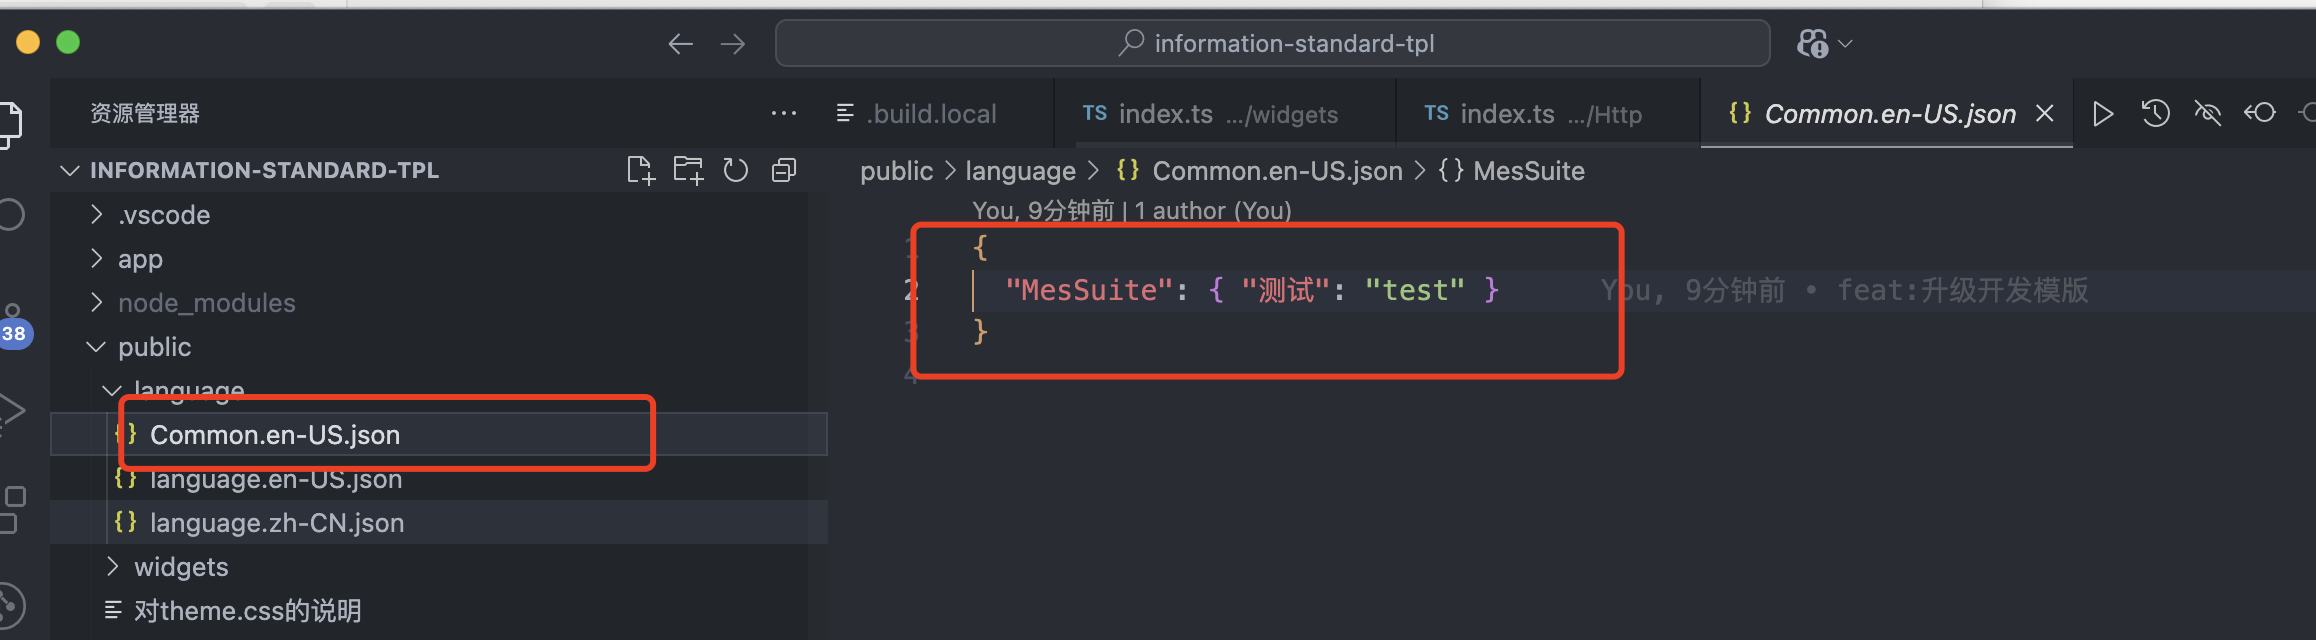Screen dimensions: 2316x640
Task: Navigate forward with the right arrow
Action: 733,44
